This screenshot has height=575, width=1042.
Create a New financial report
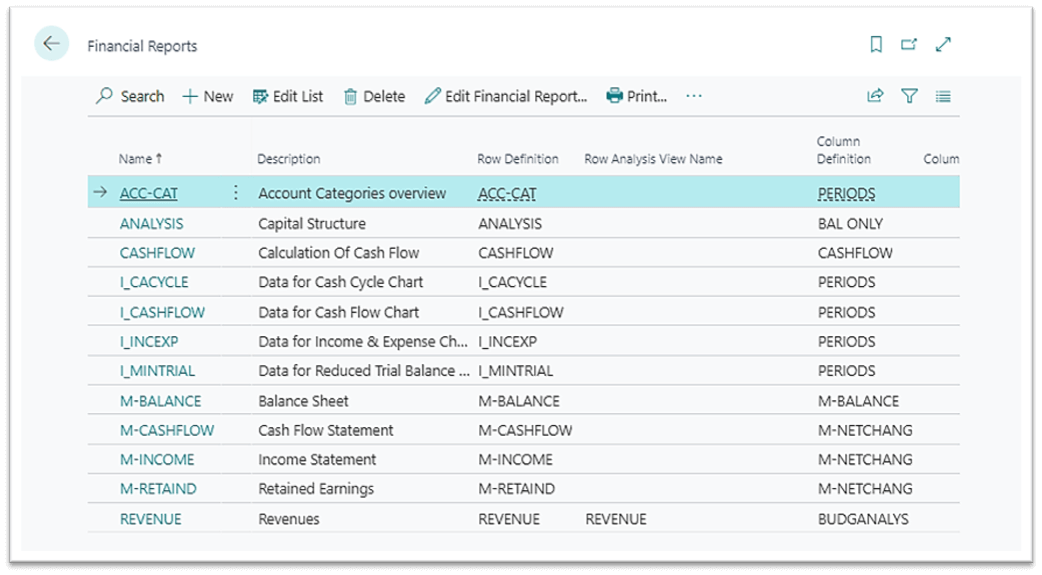pyautogui.click(x=208, y=96)
